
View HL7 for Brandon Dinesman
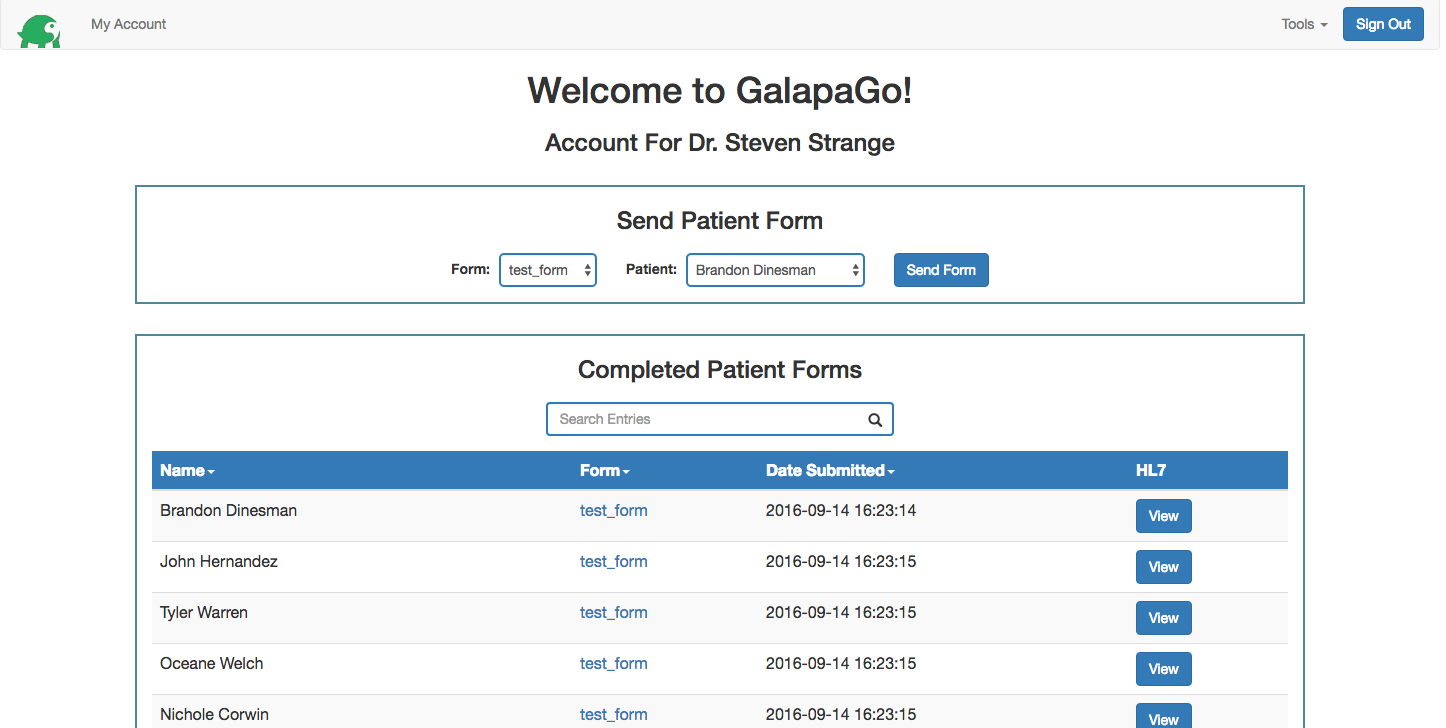pos(1163,516)
